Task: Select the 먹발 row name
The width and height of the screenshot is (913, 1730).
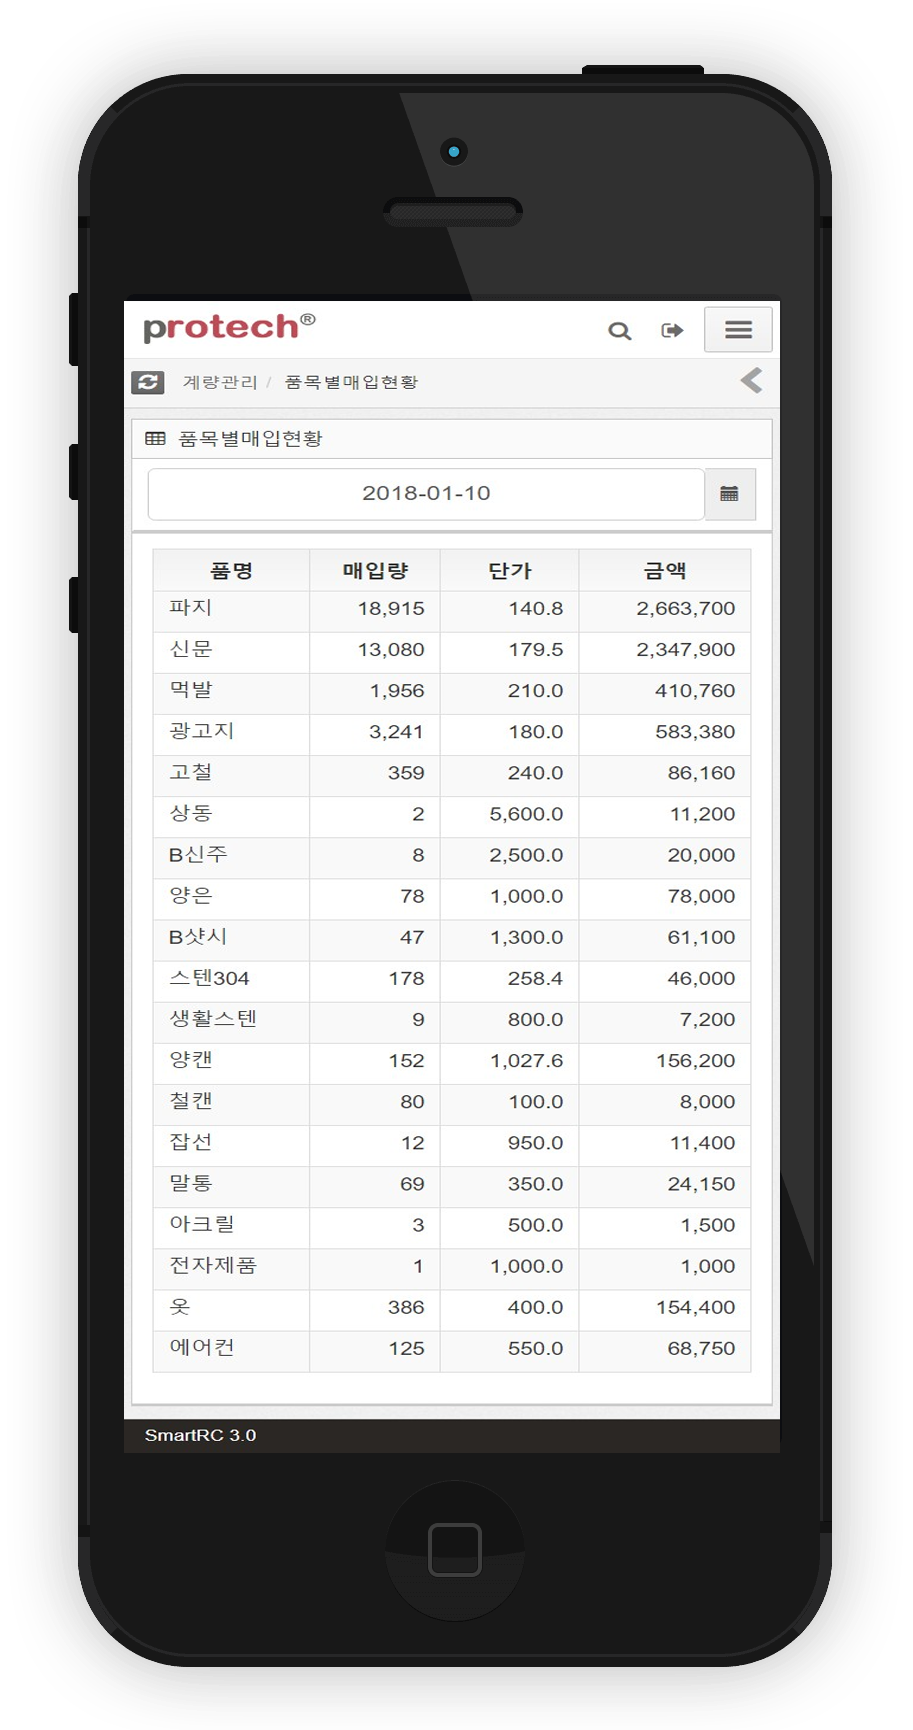Action: [190, 690]
